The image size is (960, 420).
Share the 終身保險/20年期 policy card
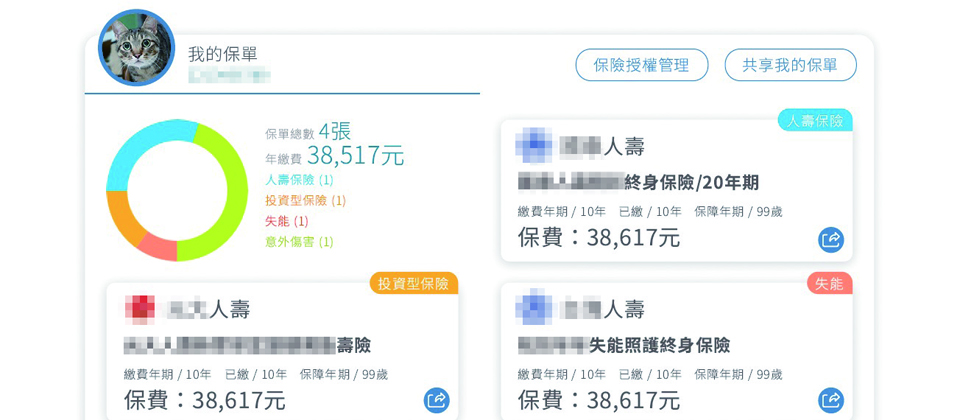831,240
